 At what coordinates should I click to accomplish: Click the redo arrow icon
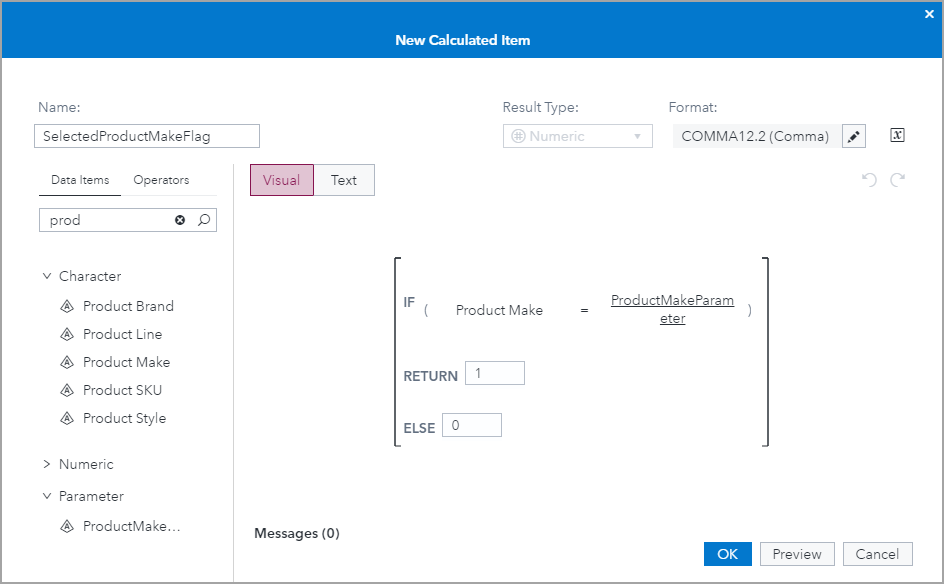(897, 180)
